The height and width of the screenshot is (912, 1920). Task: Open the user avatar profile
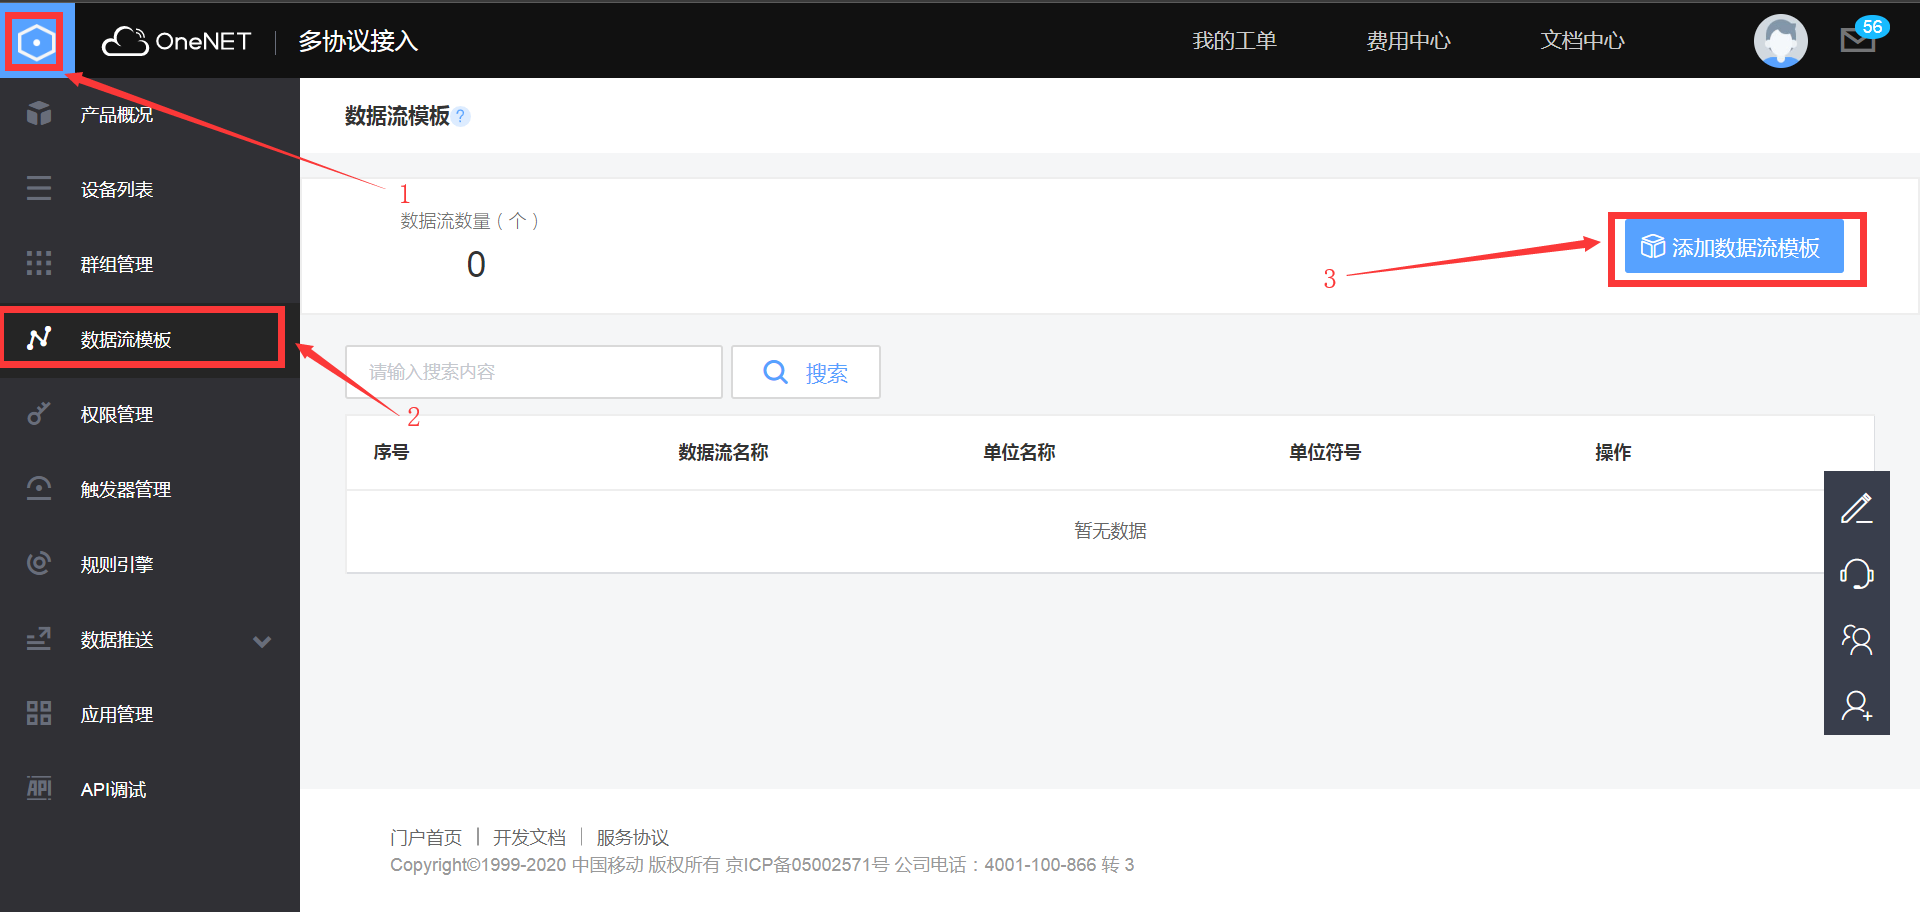(x=1780, y=41)
